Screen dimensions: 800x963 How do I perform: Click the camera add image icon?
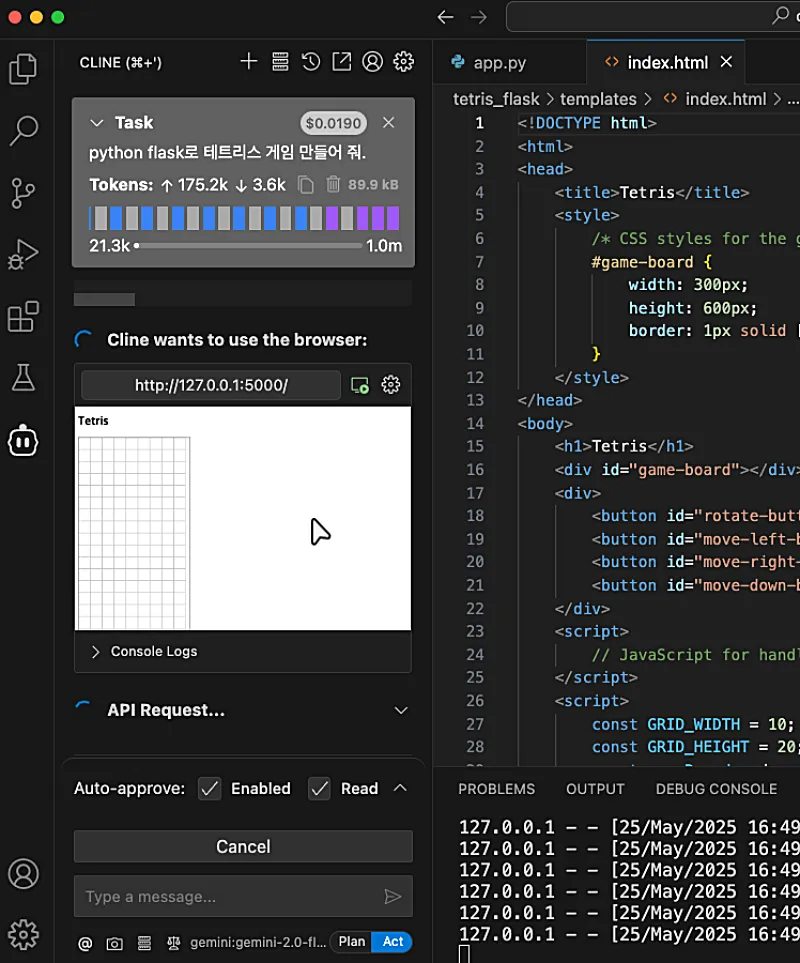[x=114, y=943]
